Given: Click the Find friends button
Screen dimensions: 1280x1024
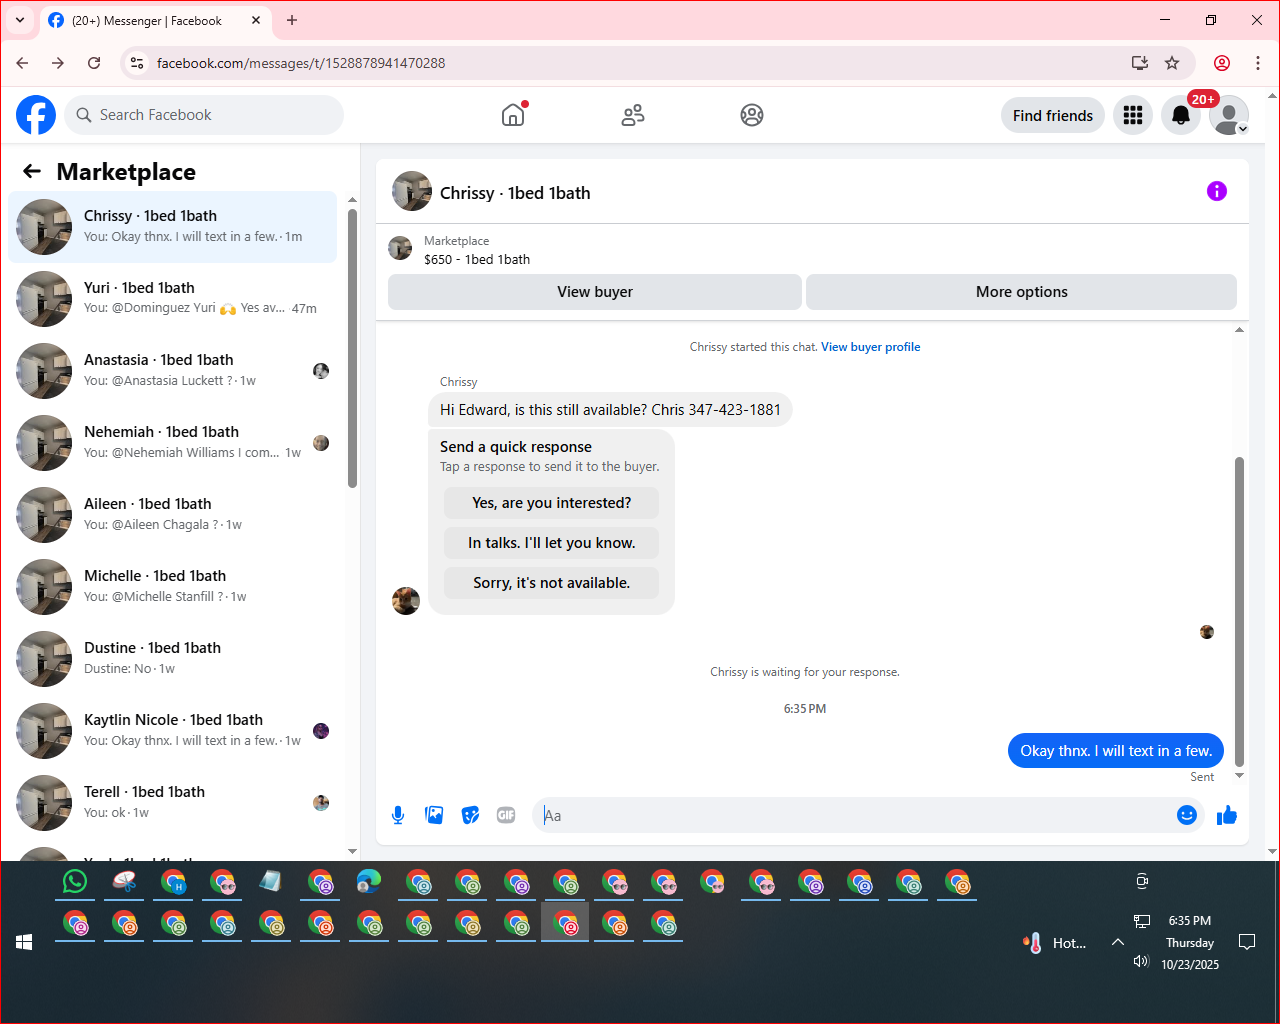Looking at the screenshot, I should tap(1053, 115).
